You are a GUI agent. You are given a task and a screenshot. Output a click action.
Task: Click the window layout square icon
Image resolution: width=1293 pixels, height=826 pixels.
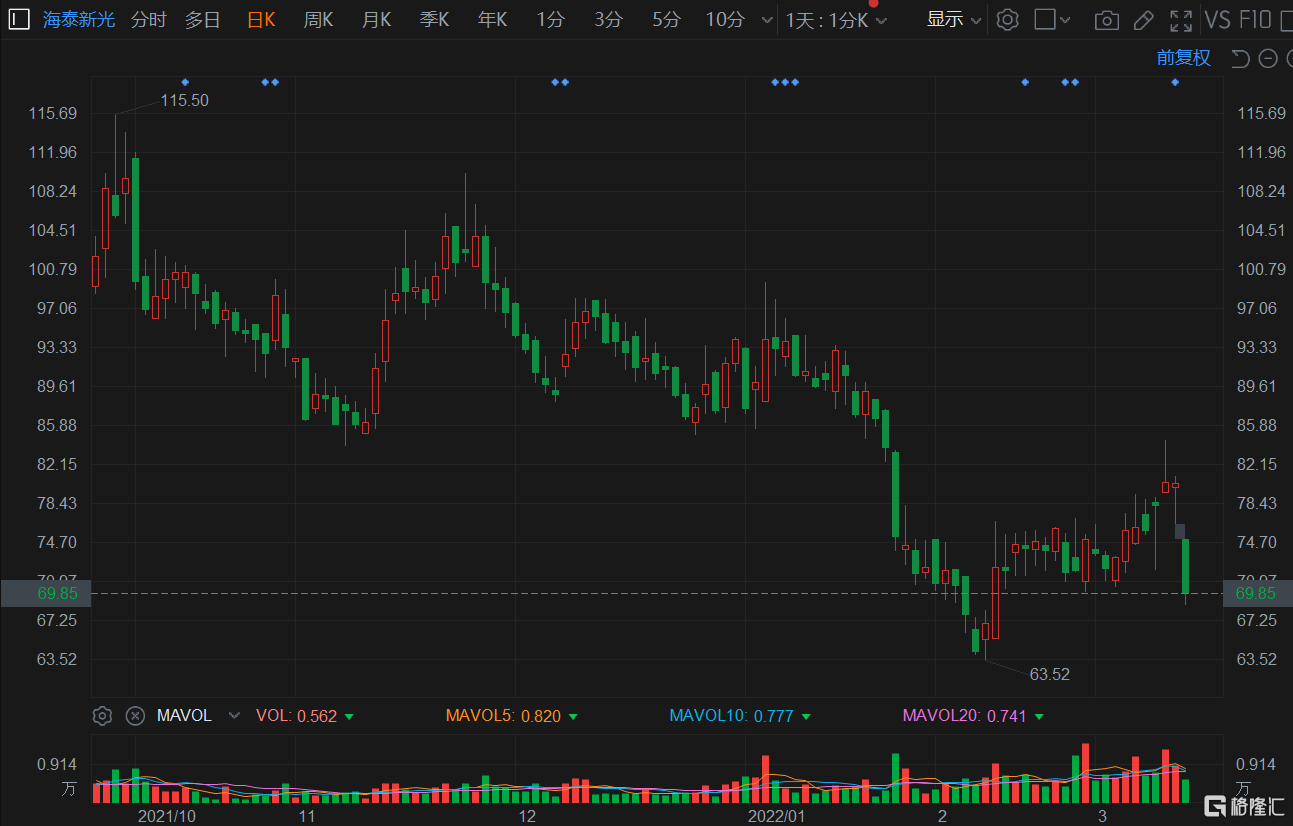(1045, 19)
